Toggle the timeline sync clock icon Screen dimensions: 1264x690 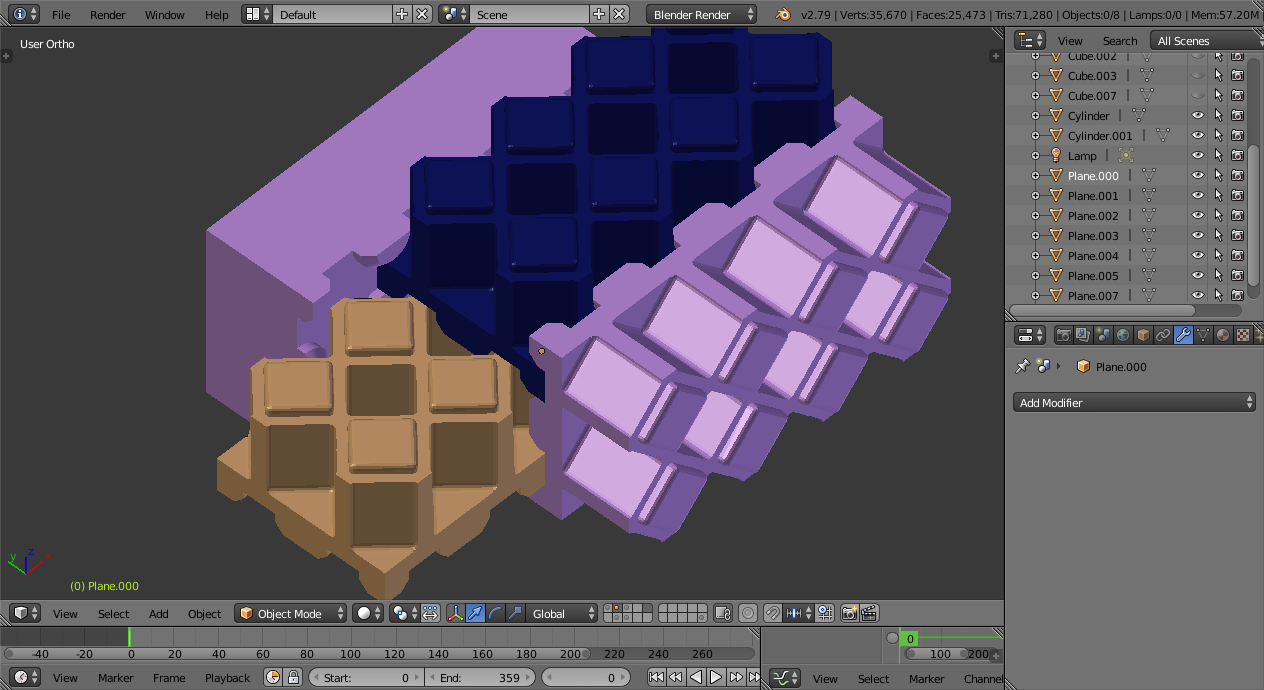pyautogui.click(x=273, y=677)
